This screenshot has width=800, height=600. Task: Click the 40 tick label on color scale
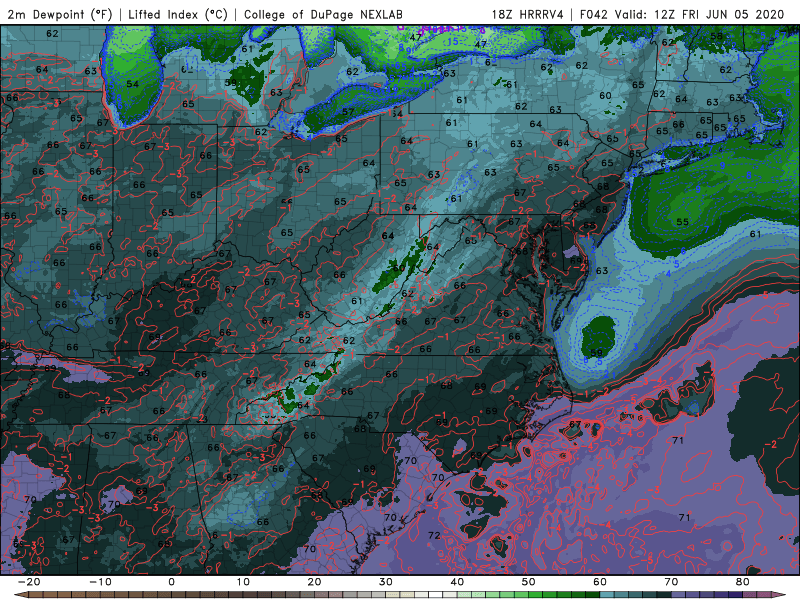457,582
